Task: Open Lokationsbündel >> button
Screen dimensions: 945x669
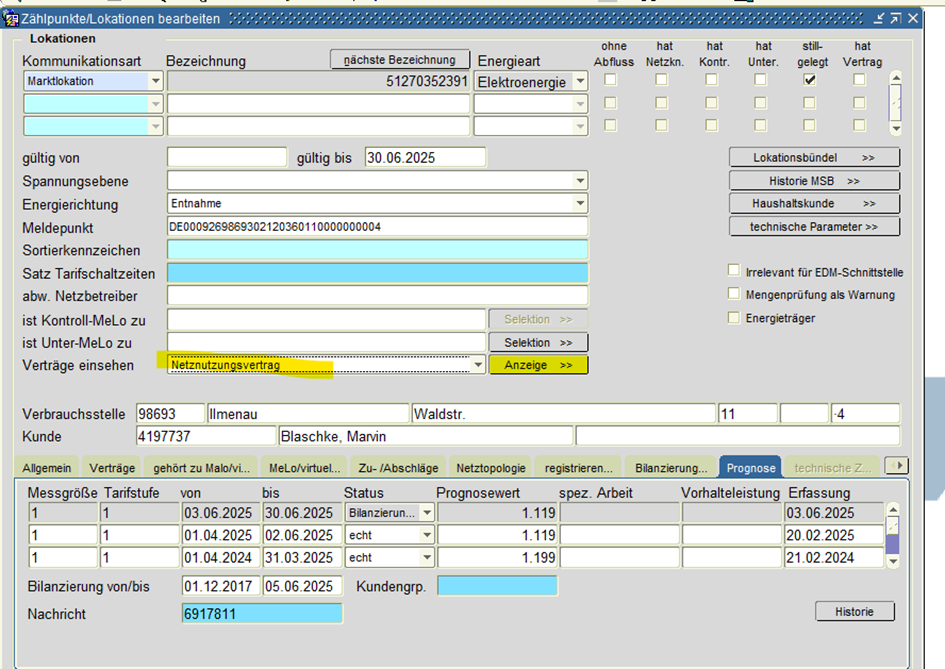Action: (814, 158)
